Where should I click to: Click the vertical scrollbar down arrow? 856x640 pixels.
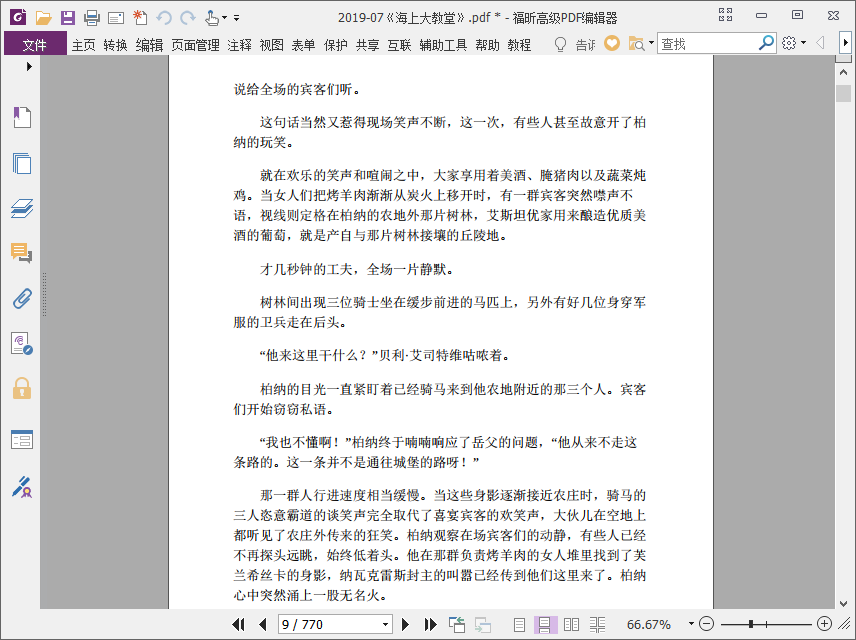point(843,603)
